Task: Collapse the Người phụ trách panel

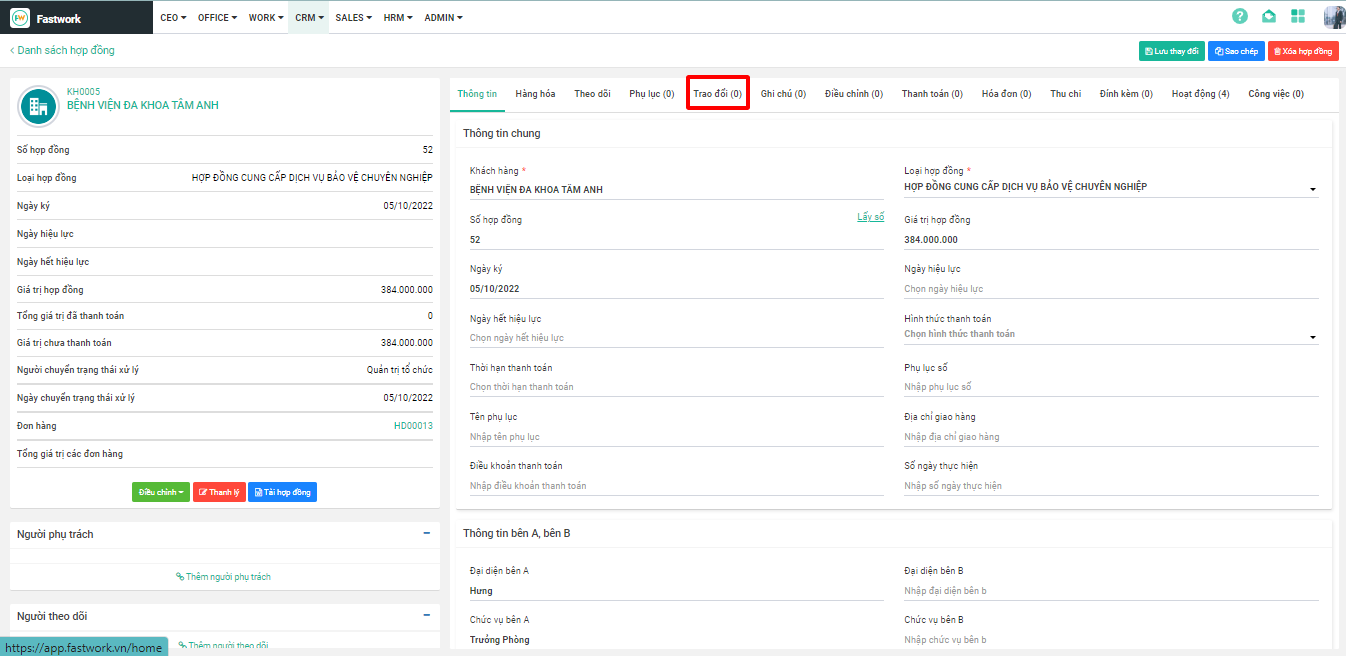Action: pos(427,534)
